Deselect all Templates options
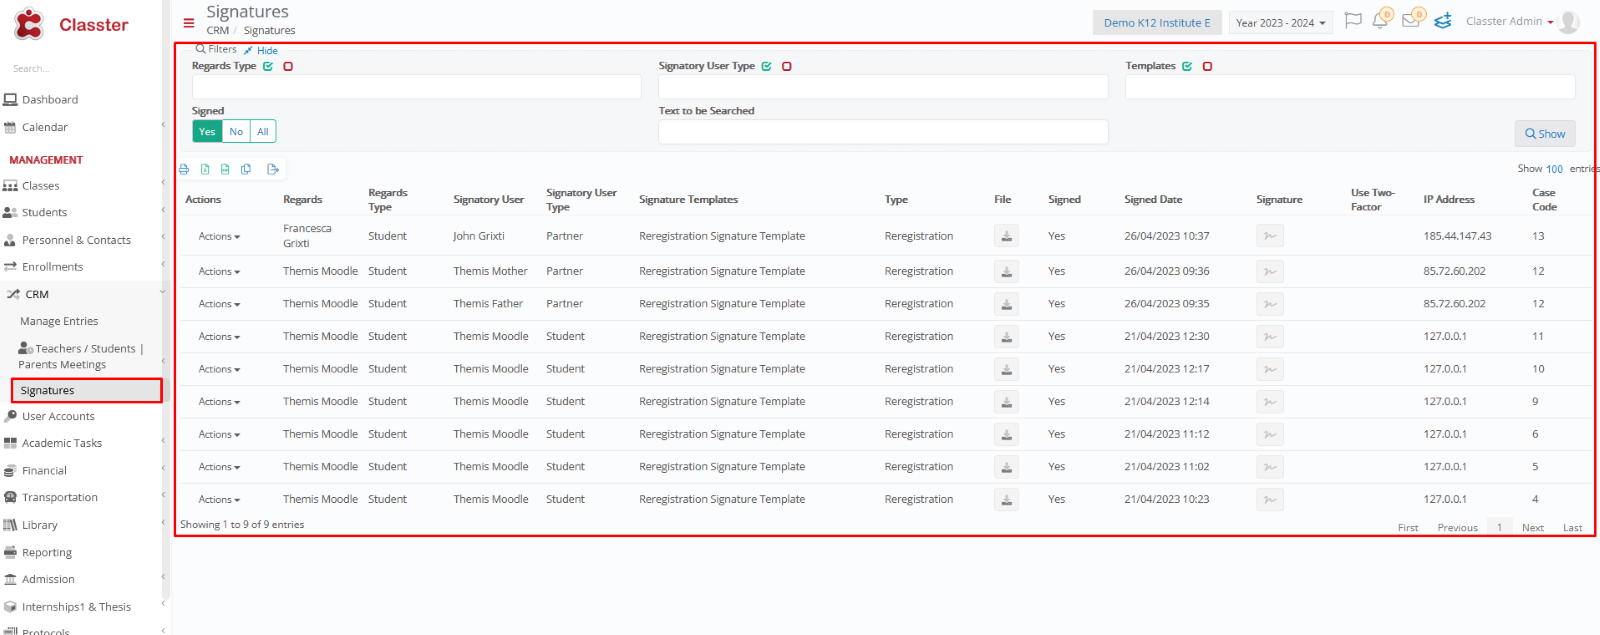Viewport: 1600px width, 635px height. tap(1207, 66)
